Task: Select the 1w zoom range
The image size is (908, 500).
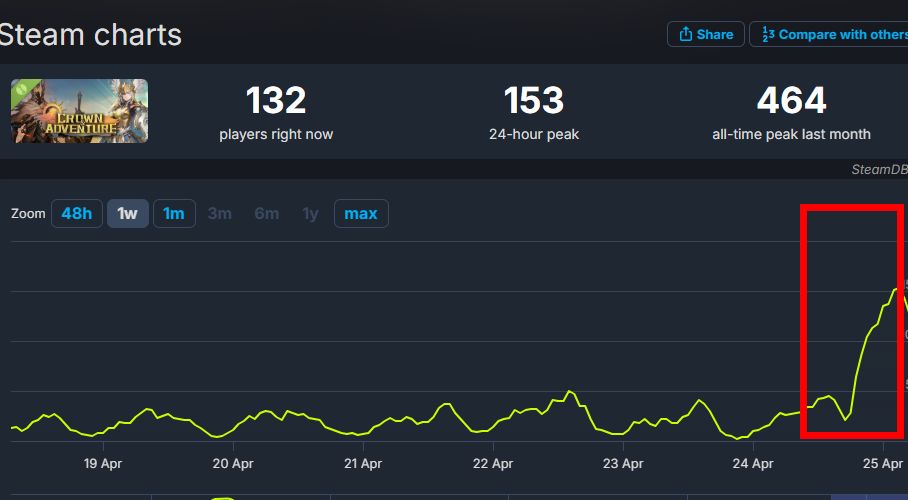Action: 127,213
